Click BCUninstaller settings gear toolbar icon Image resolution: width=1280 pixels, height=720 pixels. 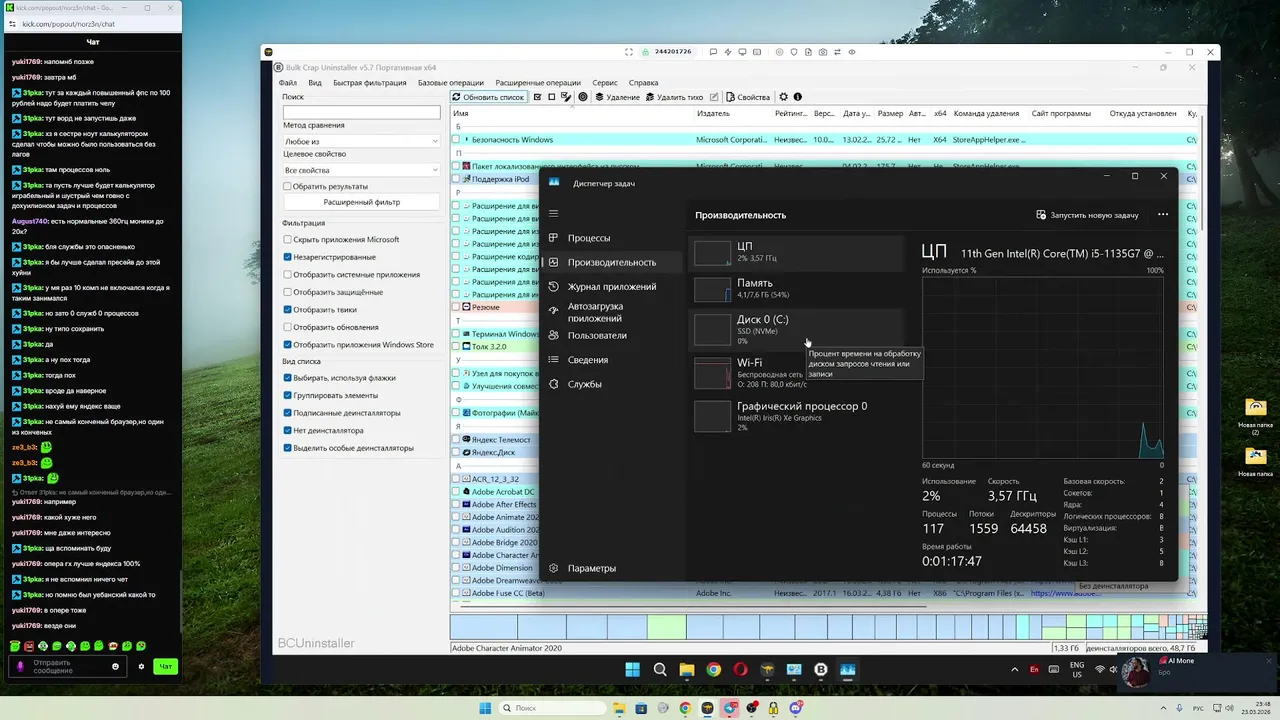click(783, 97)
